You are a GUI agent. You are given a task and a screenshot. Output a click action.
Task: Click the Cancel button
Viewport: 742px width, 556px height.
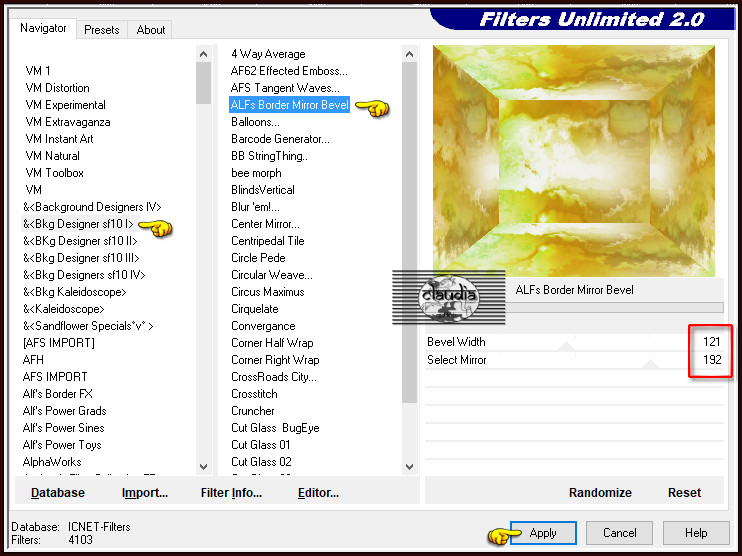[619, 533]
